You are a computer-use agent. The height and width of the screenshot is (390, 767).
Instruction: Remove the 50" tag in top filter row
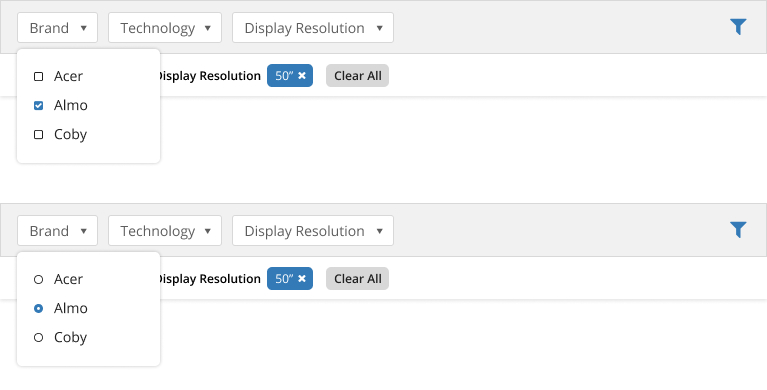click(x=302, y=75)
